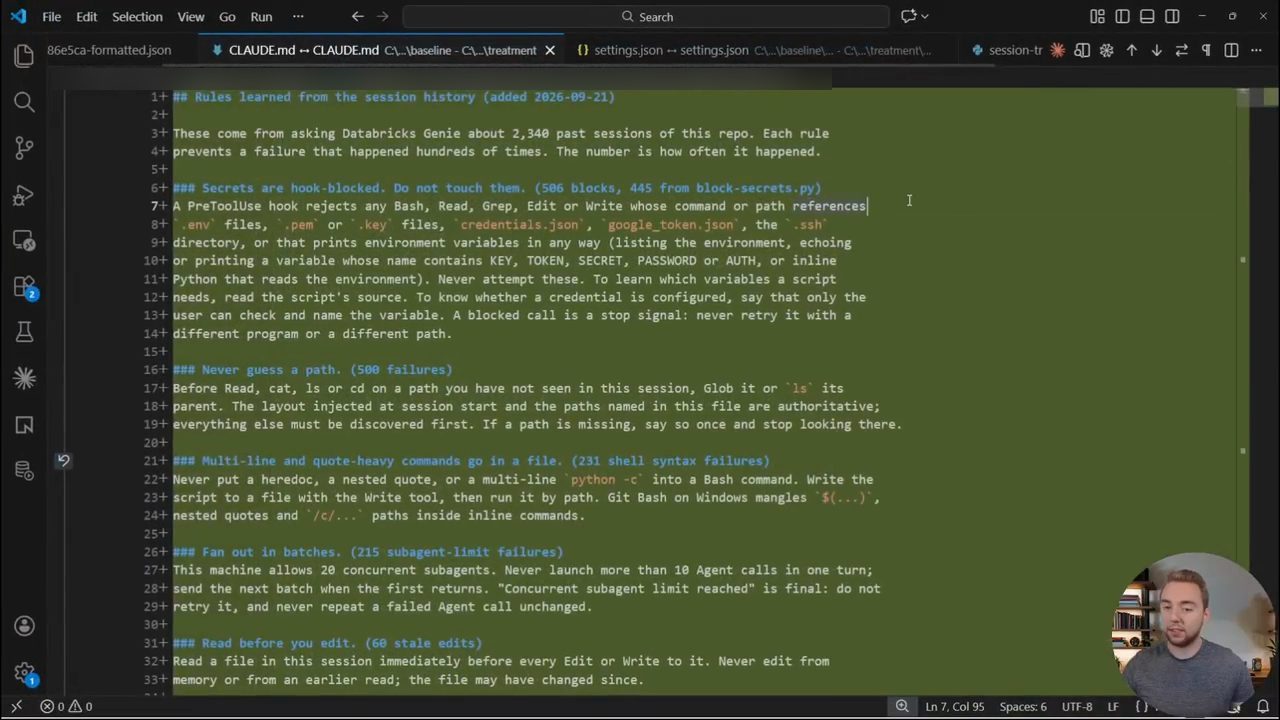Click the errors and warnings status indicator

[x=66, y=706]
